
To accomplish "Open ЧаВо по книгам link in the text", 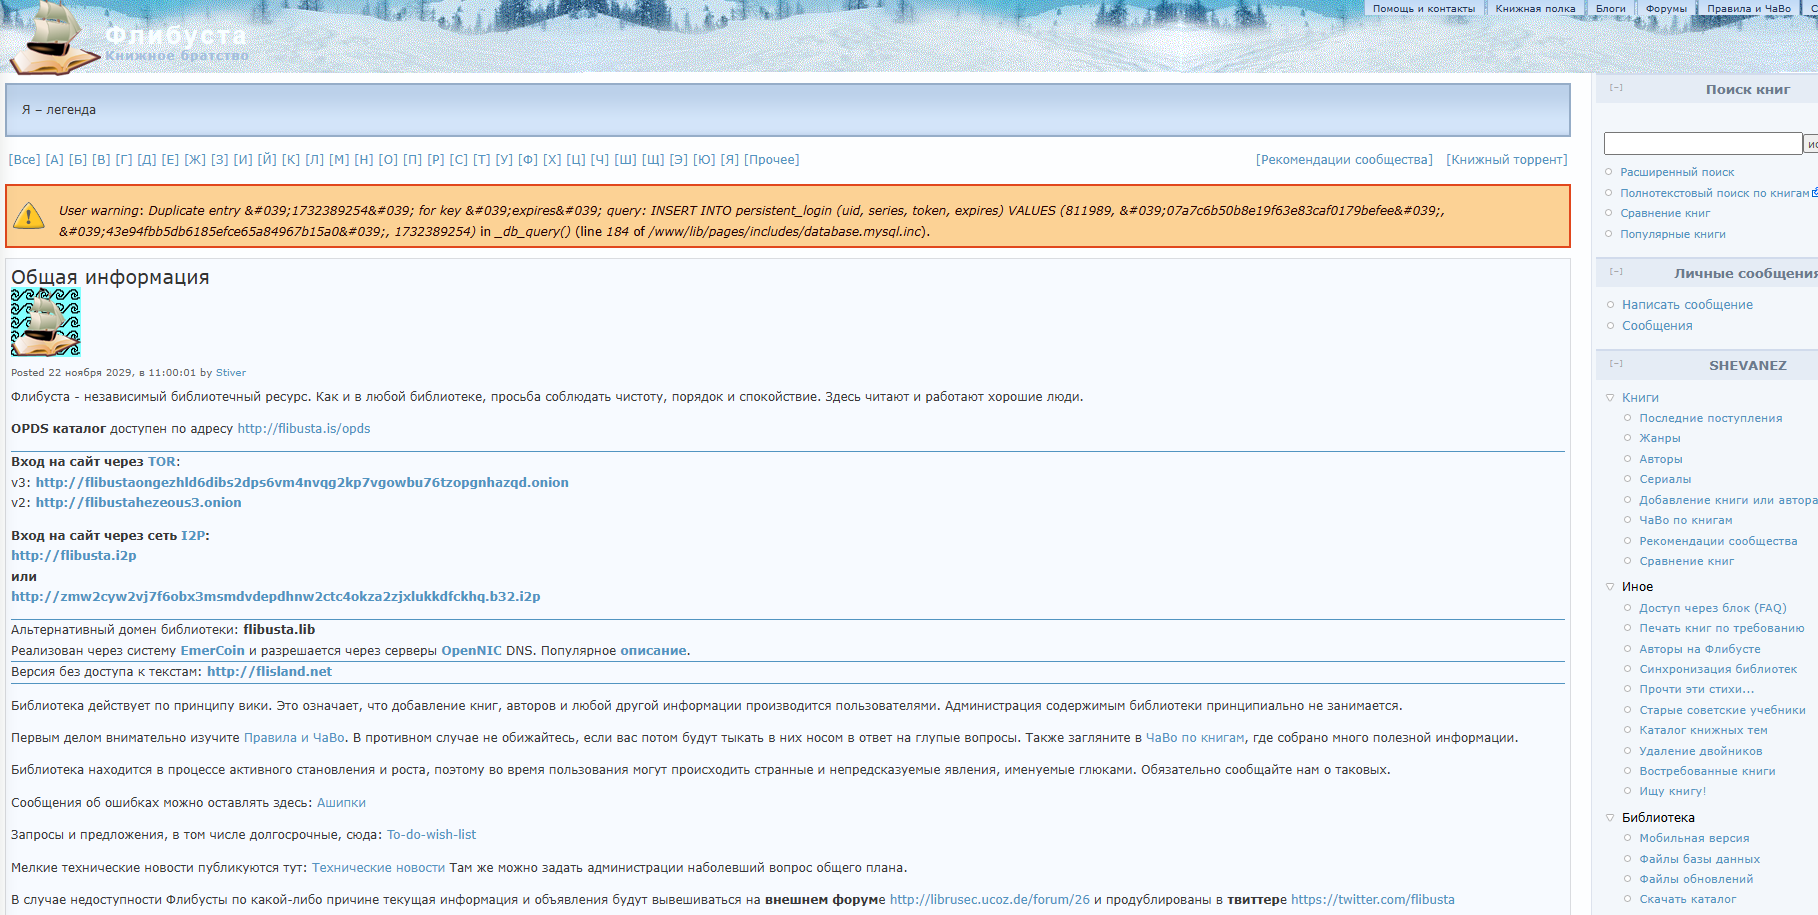I will coord(1195,738).
